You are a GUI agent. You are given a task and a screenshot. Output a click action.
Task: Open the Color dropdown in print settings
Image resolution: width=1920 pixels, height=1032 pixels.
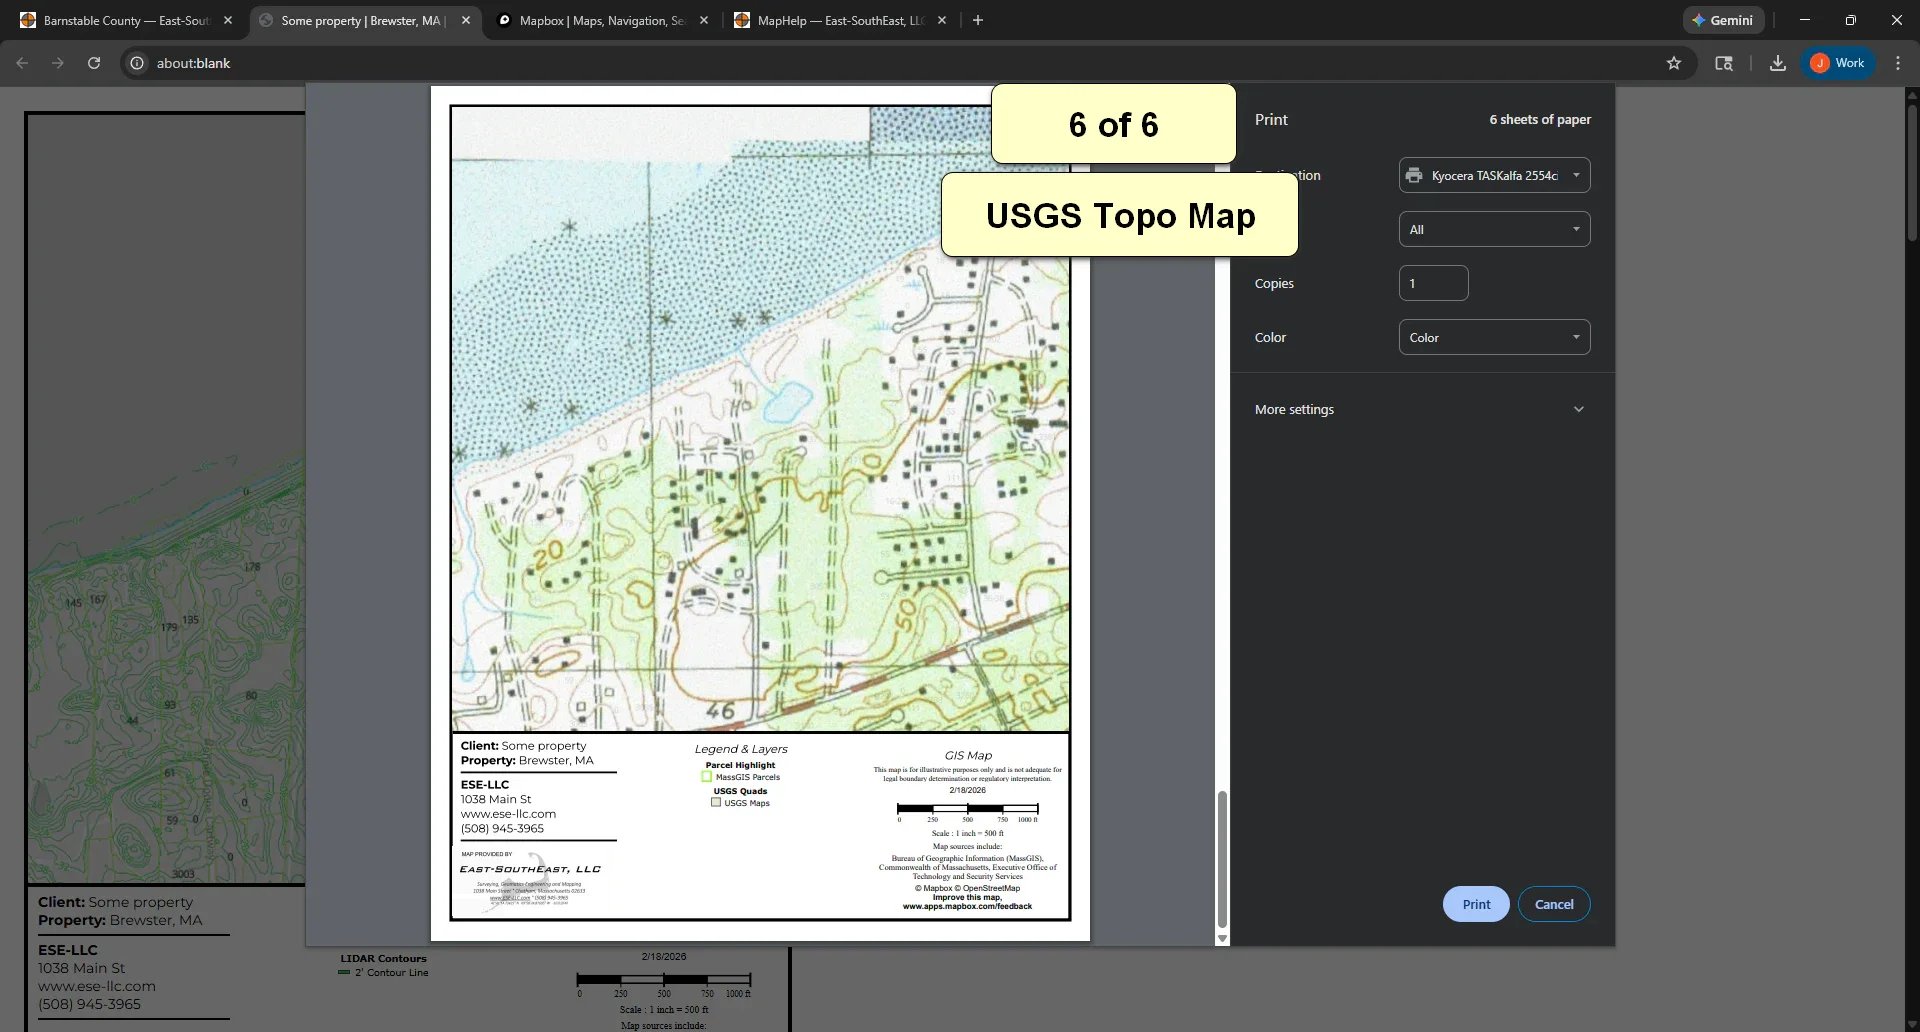coord(1493,337)
